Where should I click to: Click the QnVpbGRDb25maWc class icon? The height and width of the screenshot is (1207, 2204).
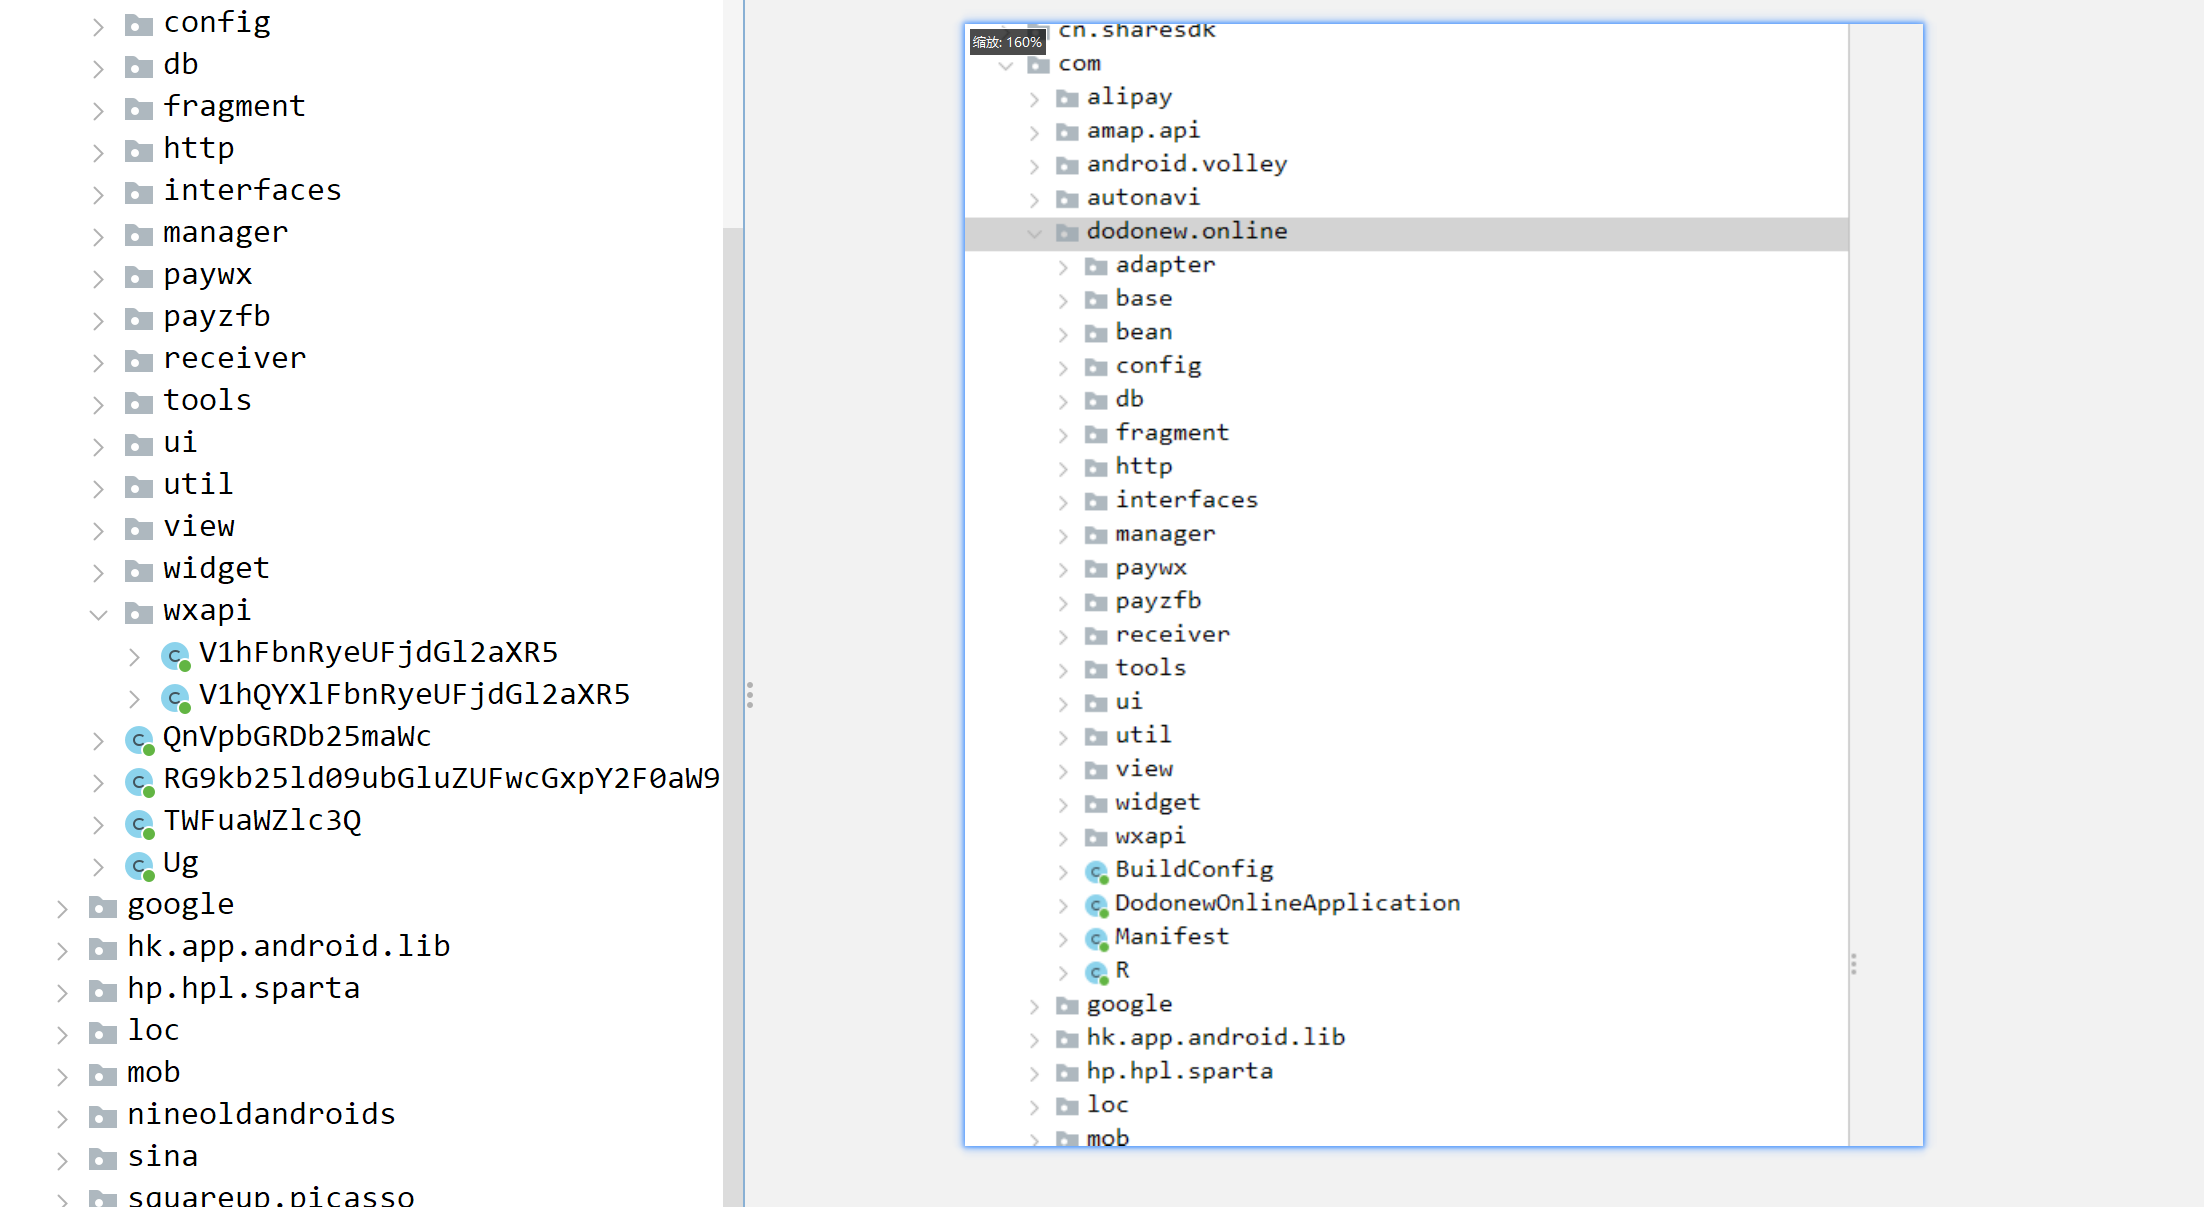pyautogui.click(x=139, y=739)
